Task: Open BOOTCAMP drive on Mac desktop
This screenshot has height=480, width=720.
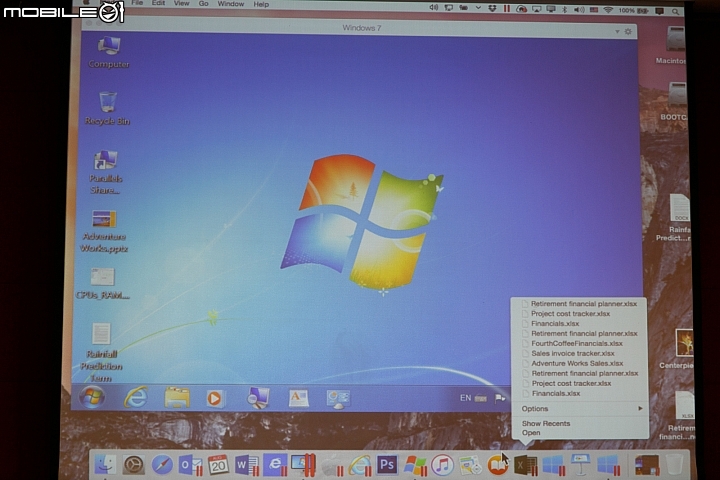Action: coord(674,102)
